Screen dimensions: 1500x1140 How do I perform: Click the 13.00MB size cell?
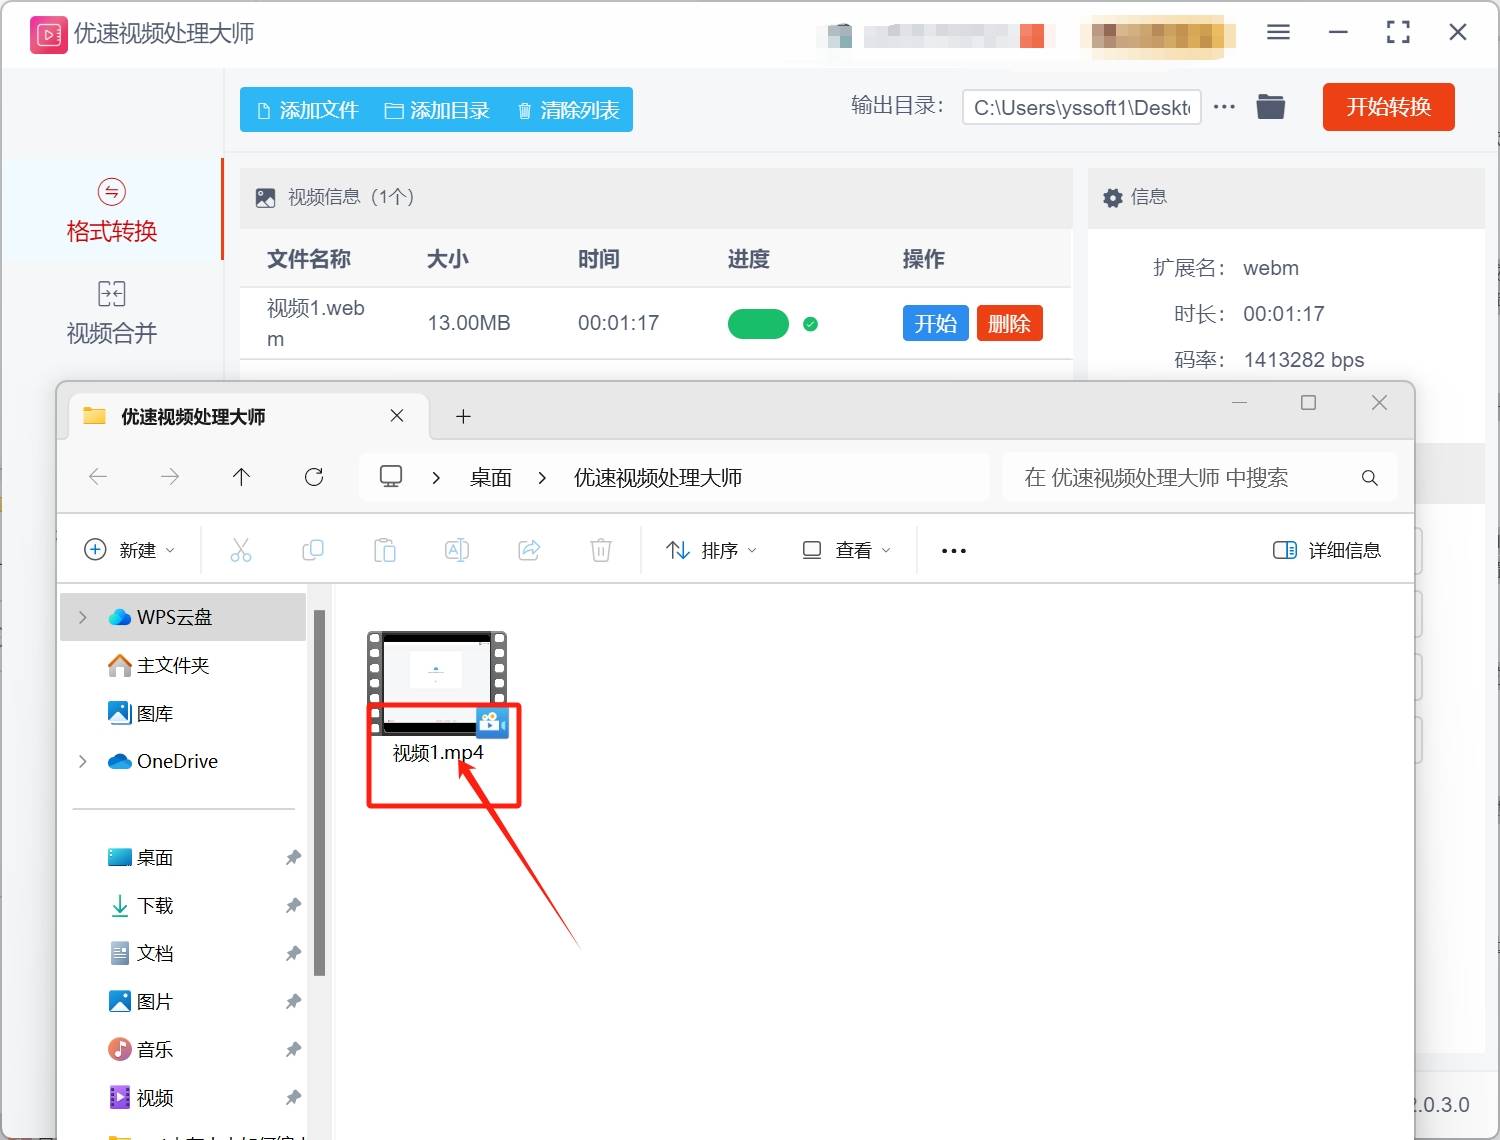[469, 323]
